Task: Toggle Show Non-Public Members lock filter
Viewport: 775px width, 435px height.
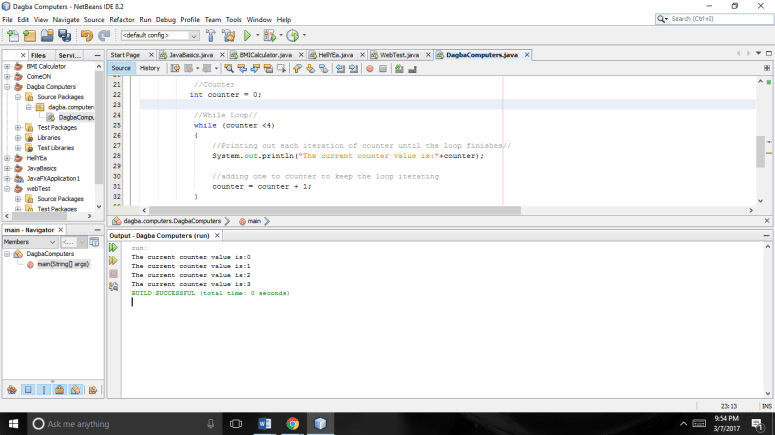Action: (60, 390)
